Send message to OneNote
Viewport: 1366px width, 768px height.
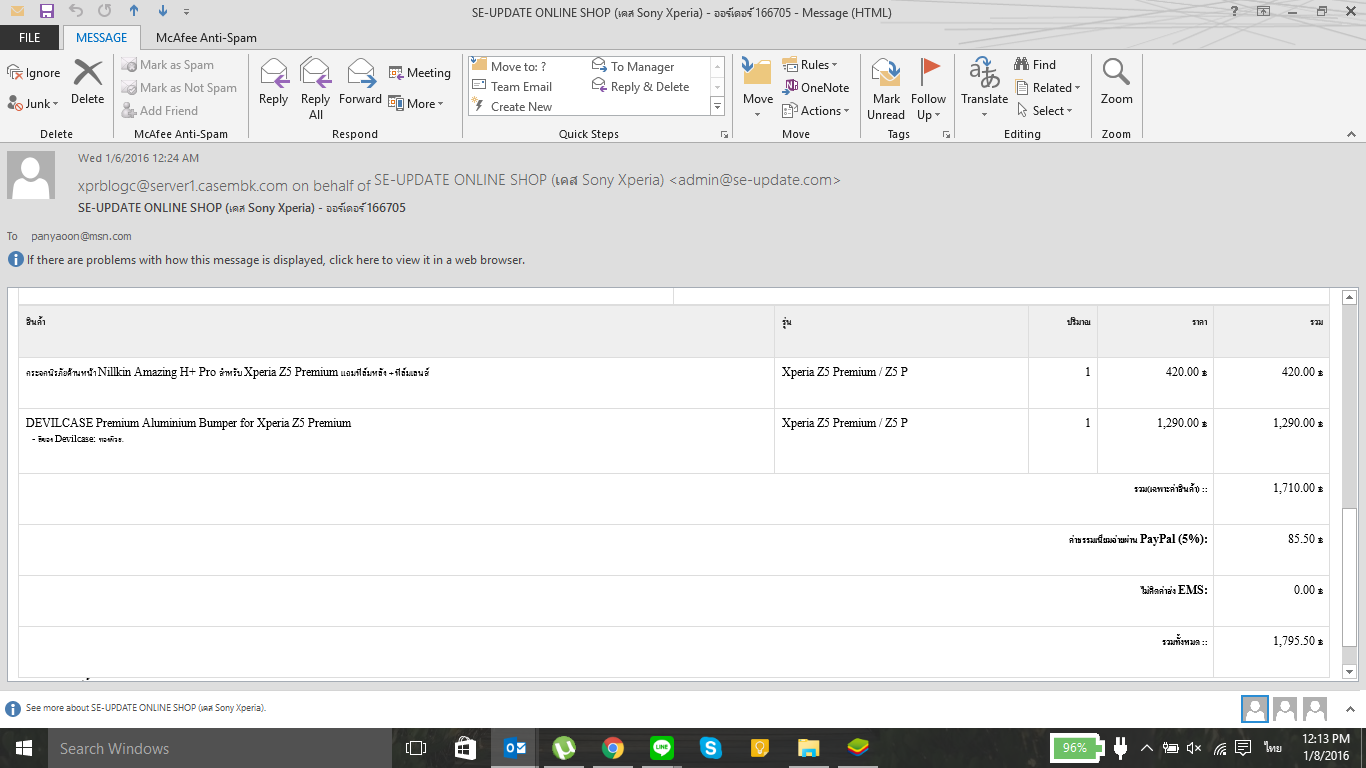[816, 88]
